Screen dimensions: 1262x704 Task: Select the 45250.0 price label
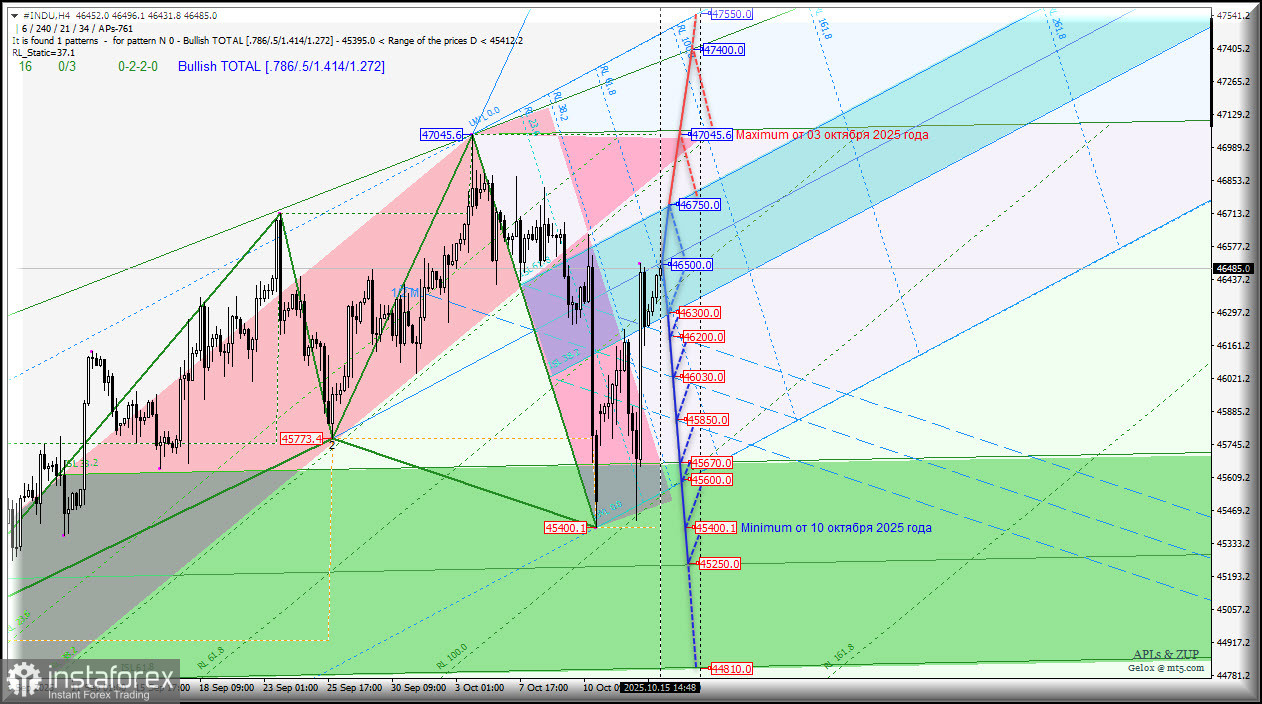[720, 564]
